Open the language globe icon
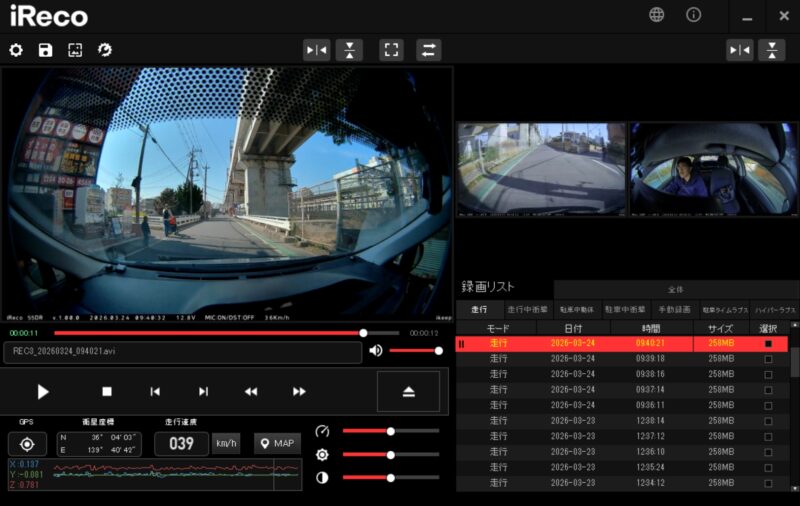Image resolution: width=800 pixels, height=506 pixels. [656, 15]
